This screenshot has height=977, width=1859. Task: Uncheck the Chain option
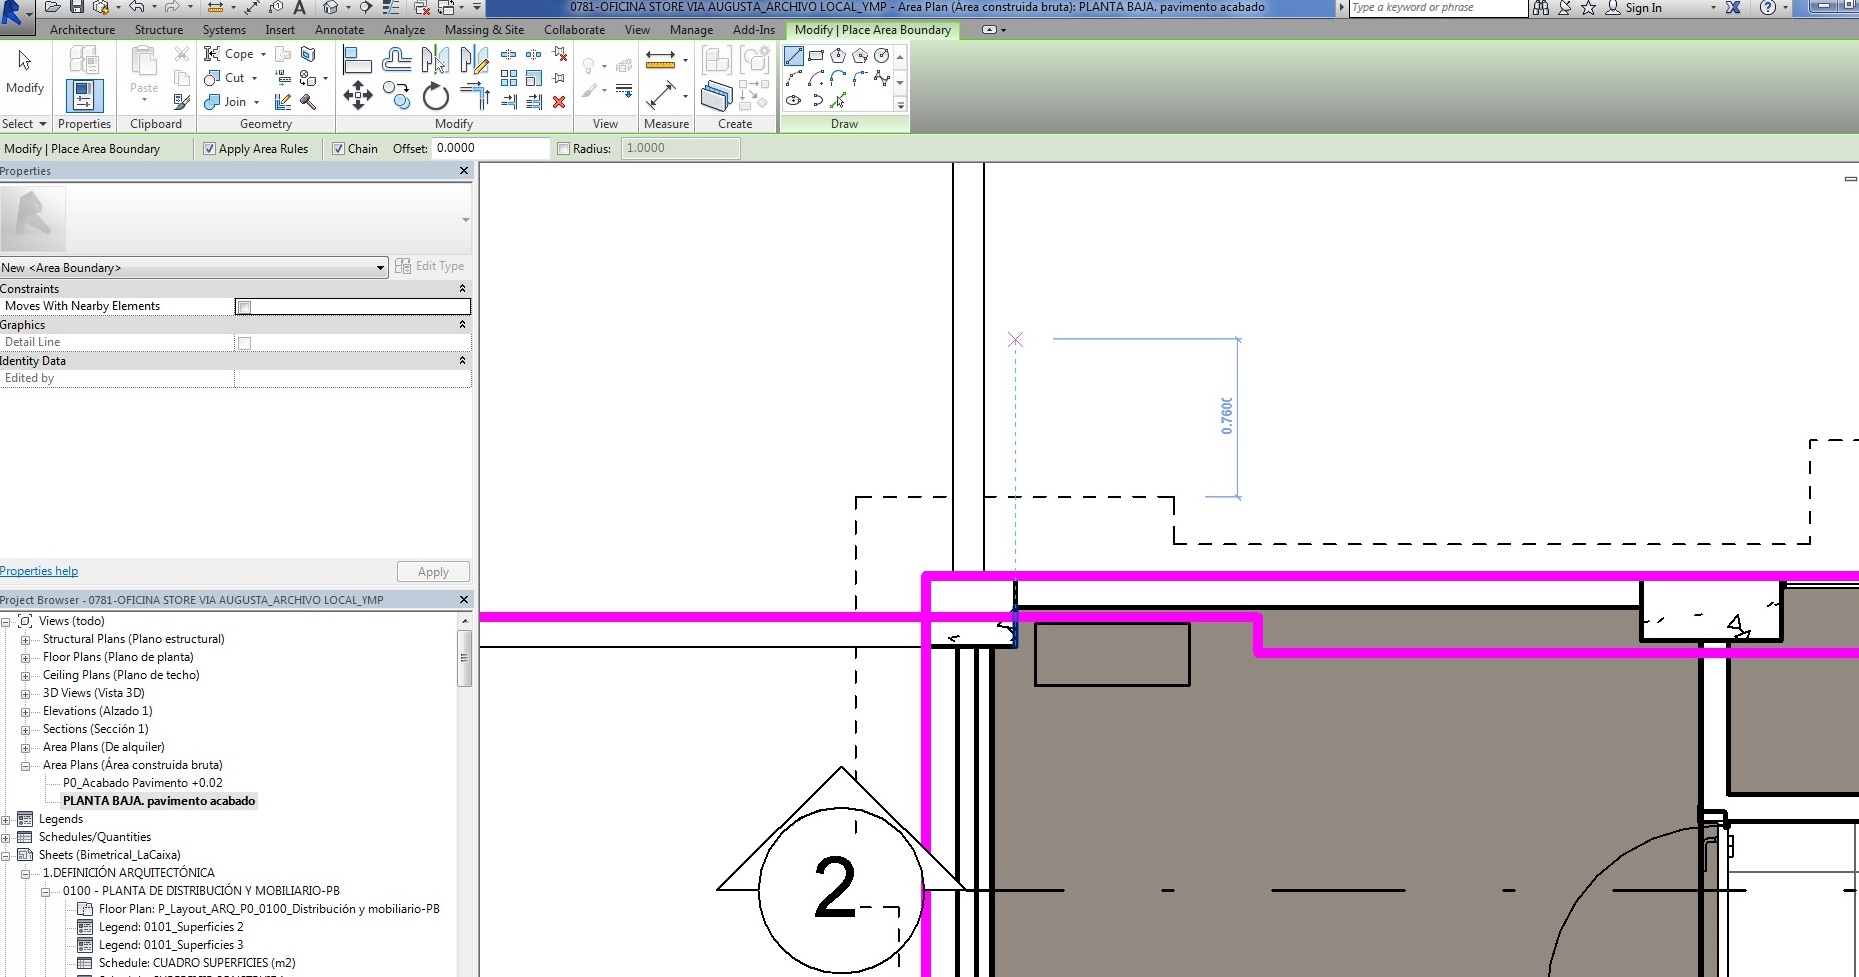click(x=339, y=149)
